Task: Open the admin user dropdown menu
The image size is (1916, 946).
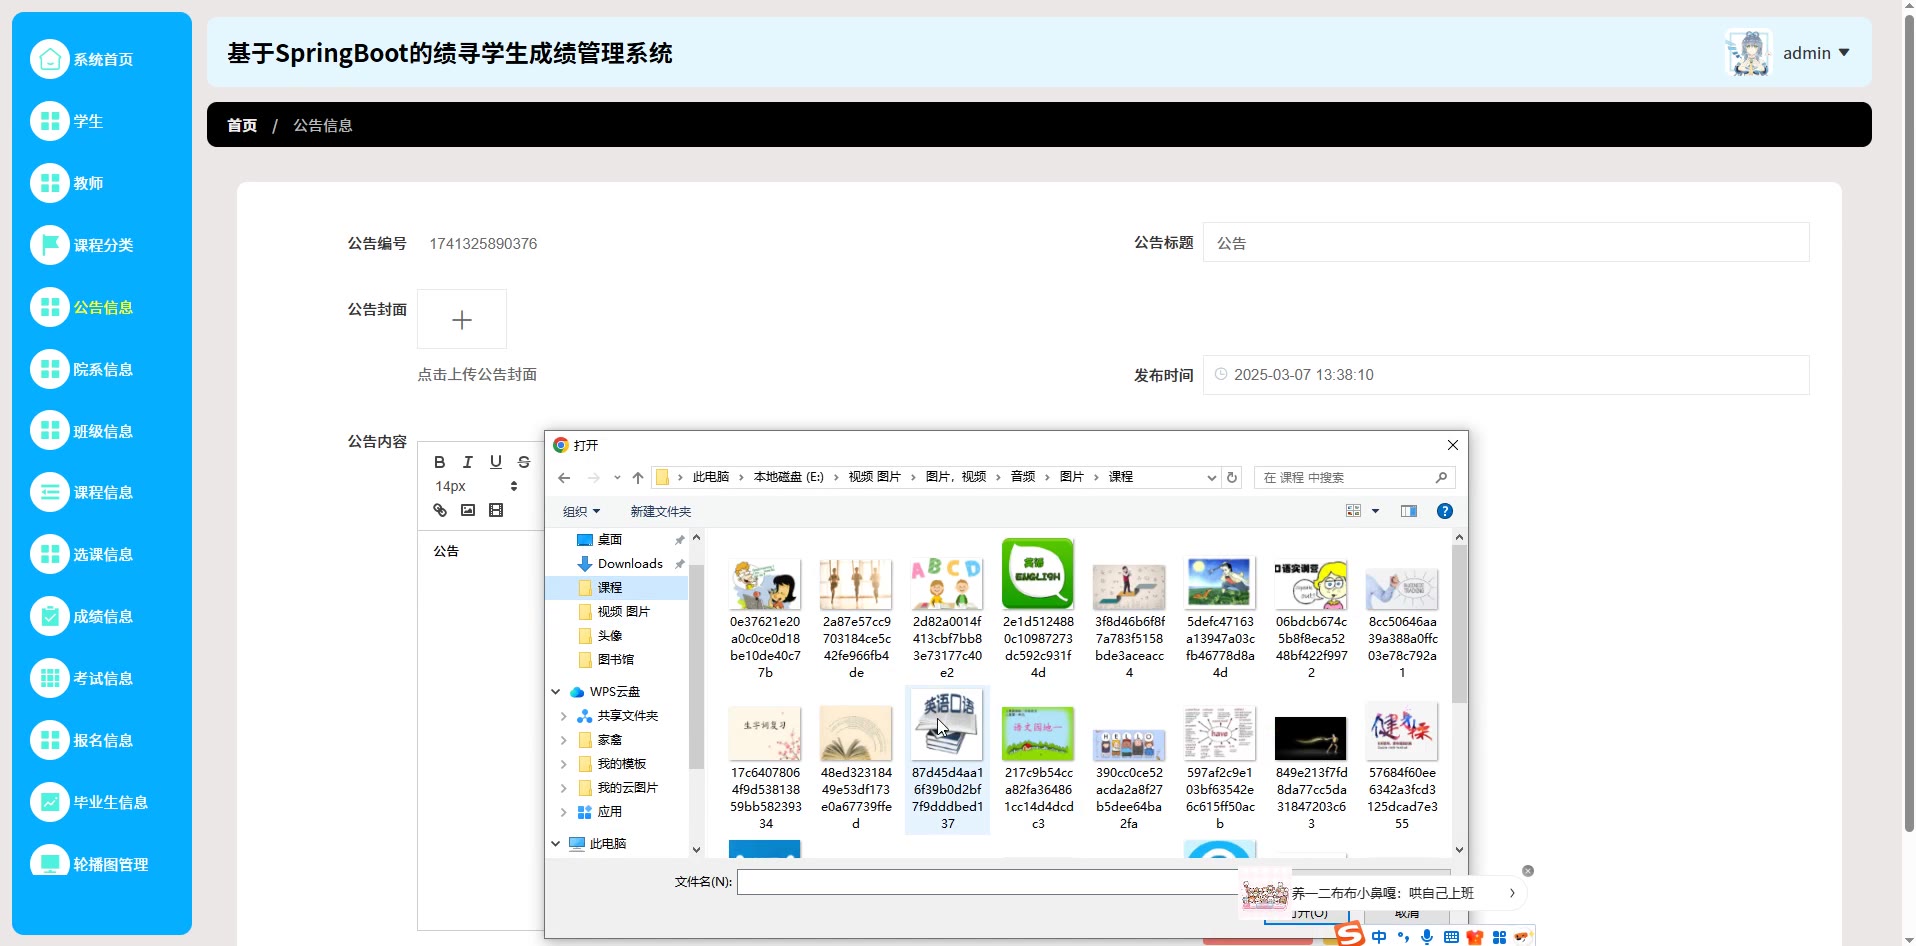Action: tap(1815, 53)
